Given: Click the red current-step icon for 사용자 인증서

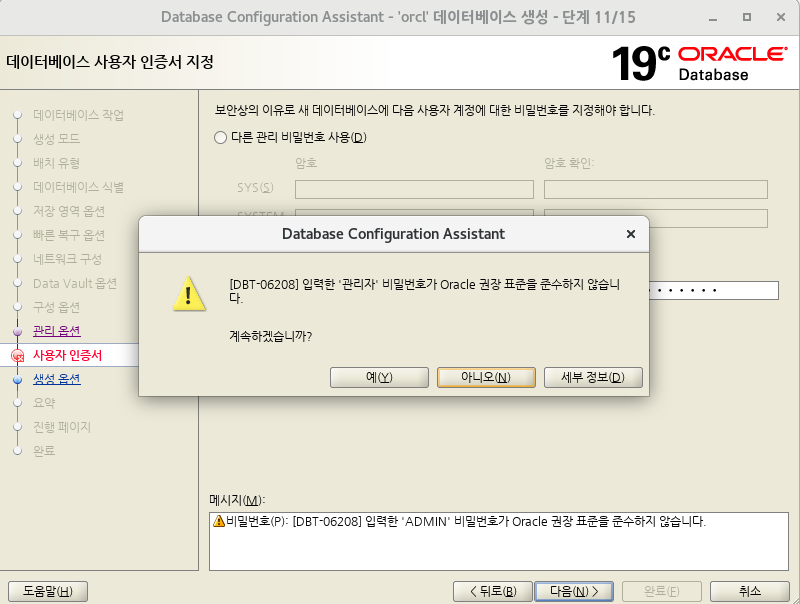Looking at the screenshot, I should [17, 356].
